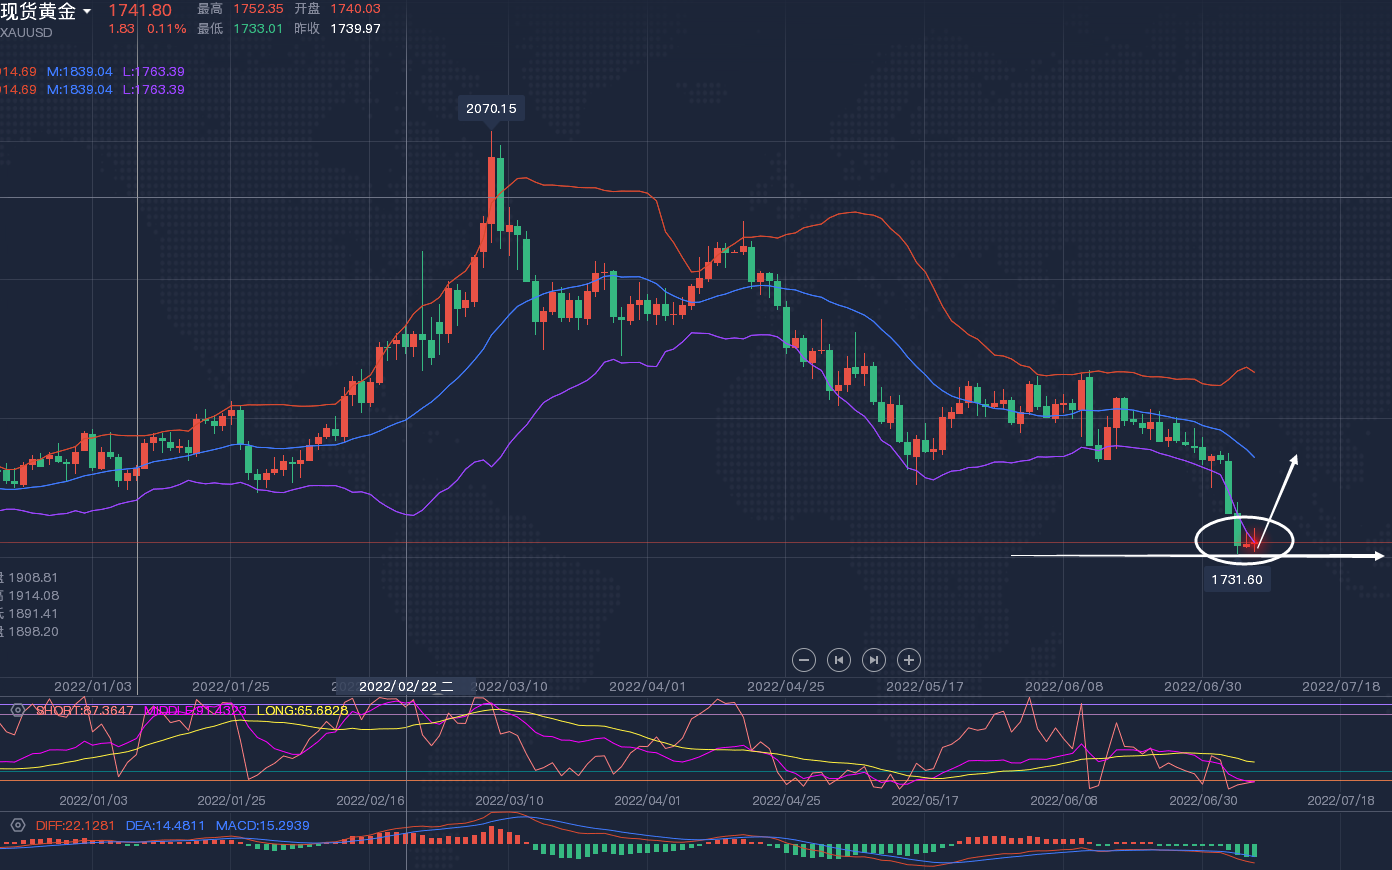Viewport: 1392px width, 870px height.
Task: Expand the 现货黄金 symbol dropdown arrow
Action: pyautogui.click(x=87, y=12)
